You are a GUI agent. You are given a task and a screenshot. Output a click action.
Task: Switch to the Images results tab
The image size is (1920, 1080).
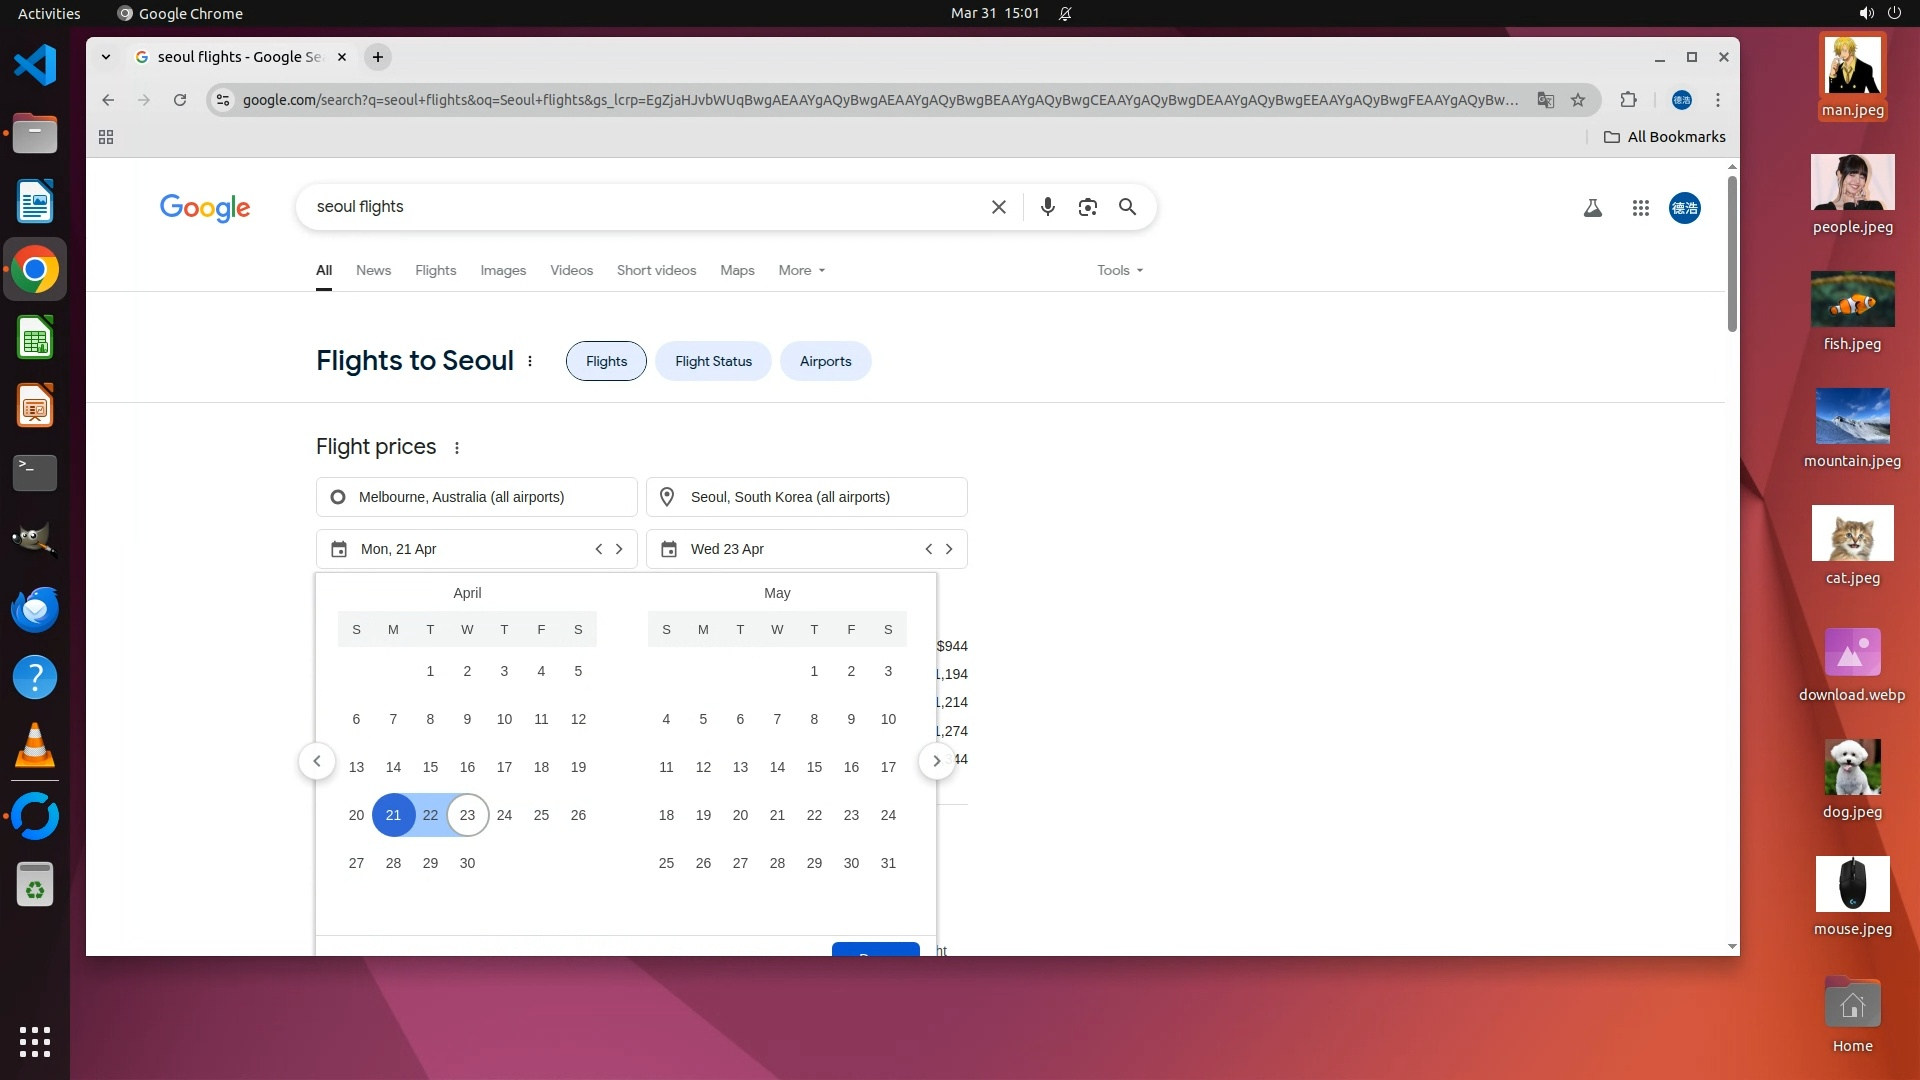coord(502,270)
